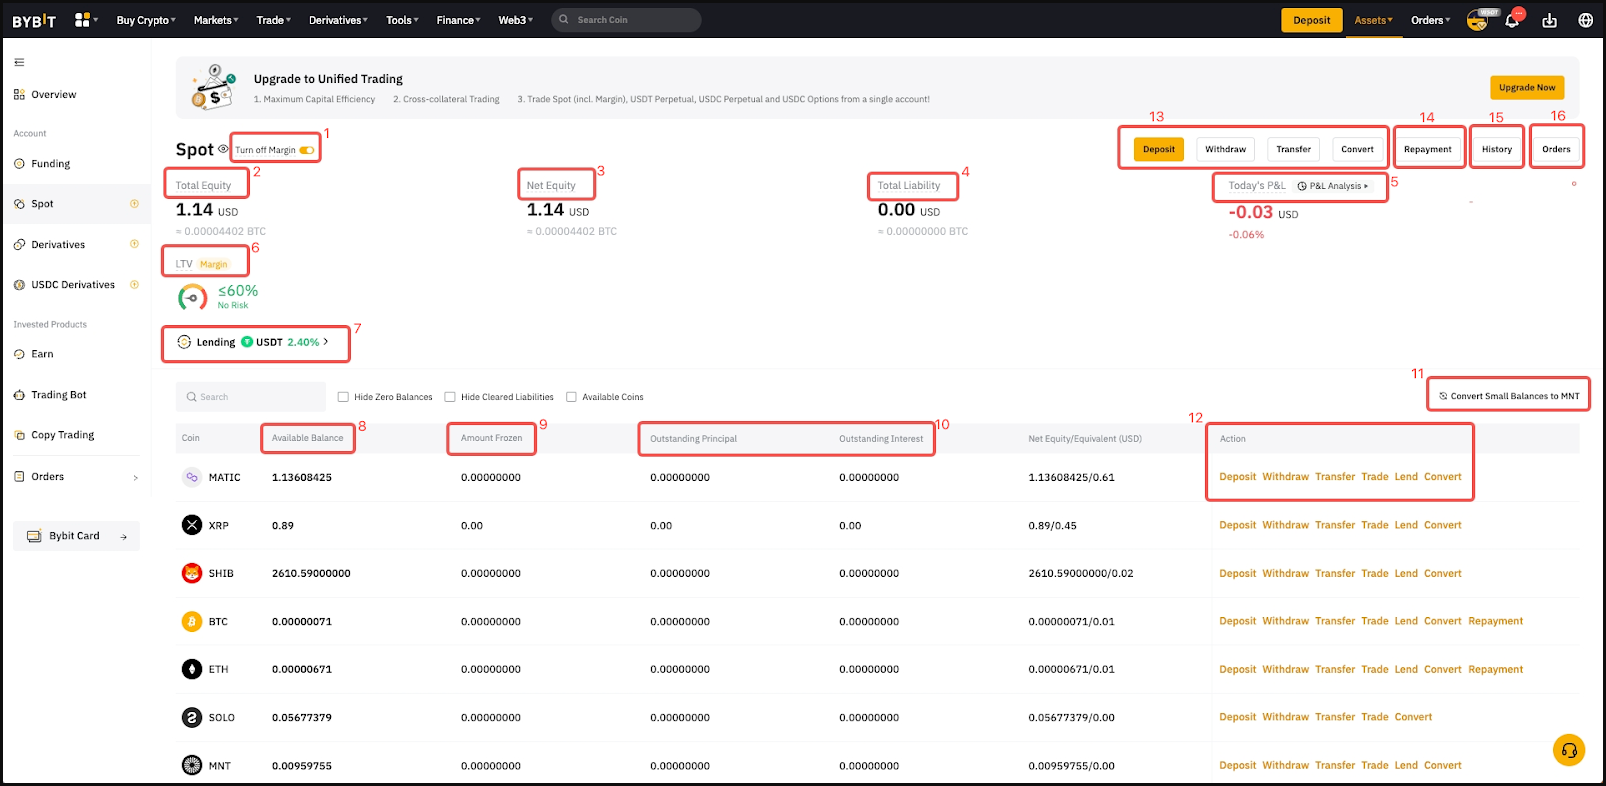Click the support headset chat icon
The image size is (1606, 786).
tap(1568, 750)
